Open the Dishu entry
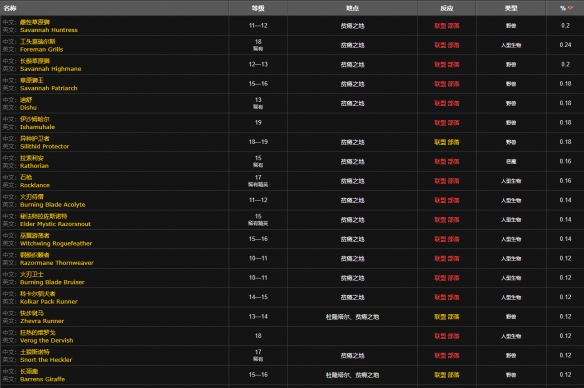 pos(28,107)
